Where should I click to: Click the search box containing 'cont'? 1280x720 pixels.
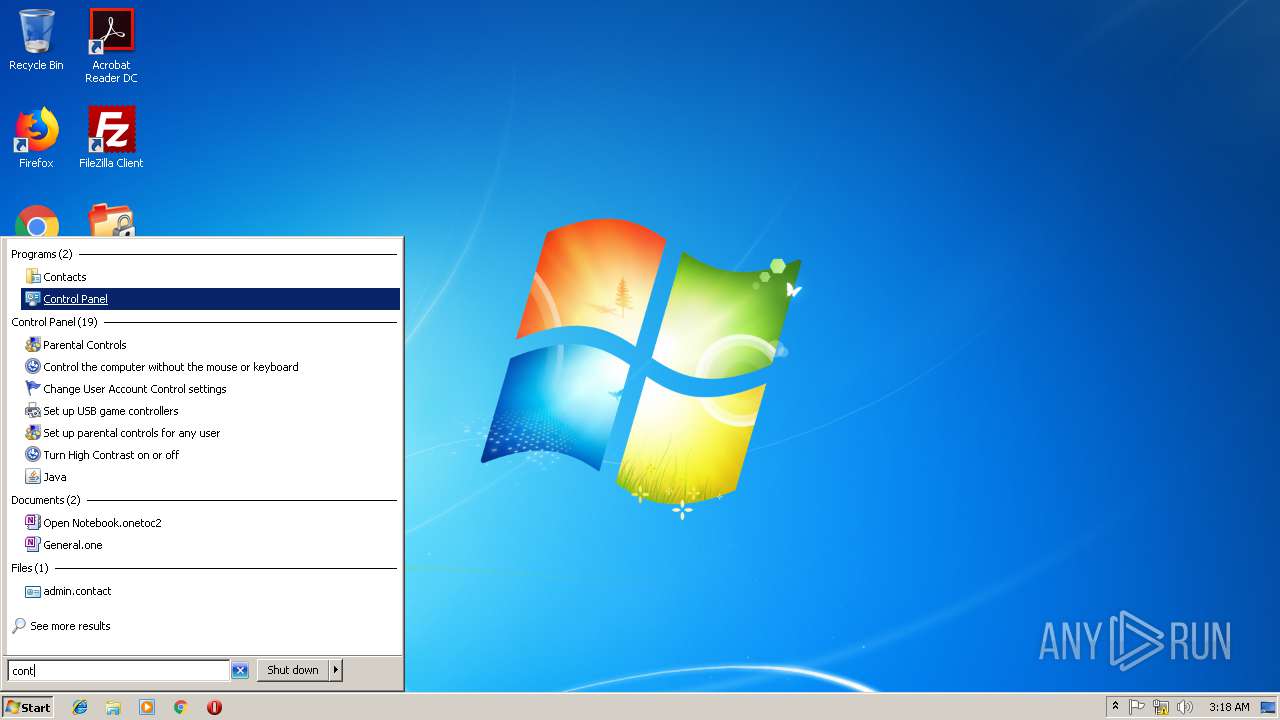[118, 671]
